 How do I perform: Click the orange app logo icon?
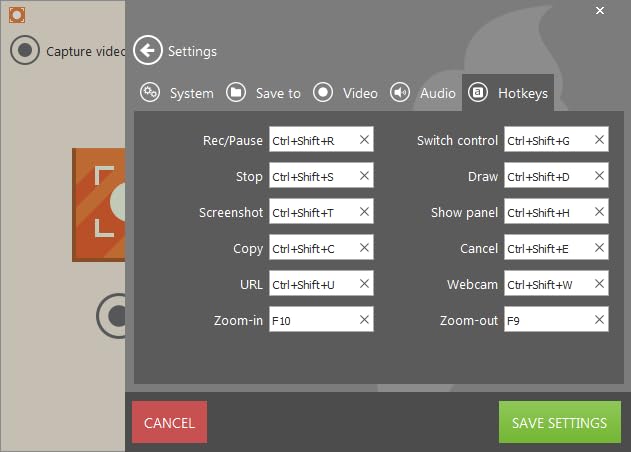[x=17, y=15]
